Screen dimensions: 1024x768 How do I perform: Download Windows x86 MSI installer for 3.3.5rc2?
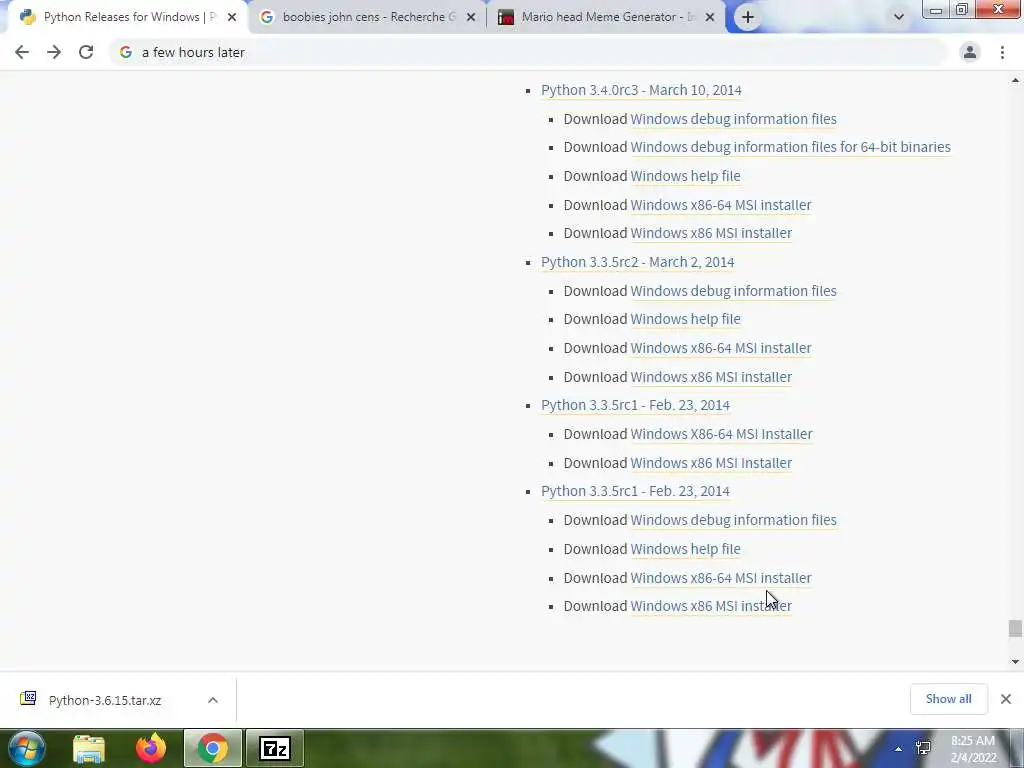coord(711,377)
